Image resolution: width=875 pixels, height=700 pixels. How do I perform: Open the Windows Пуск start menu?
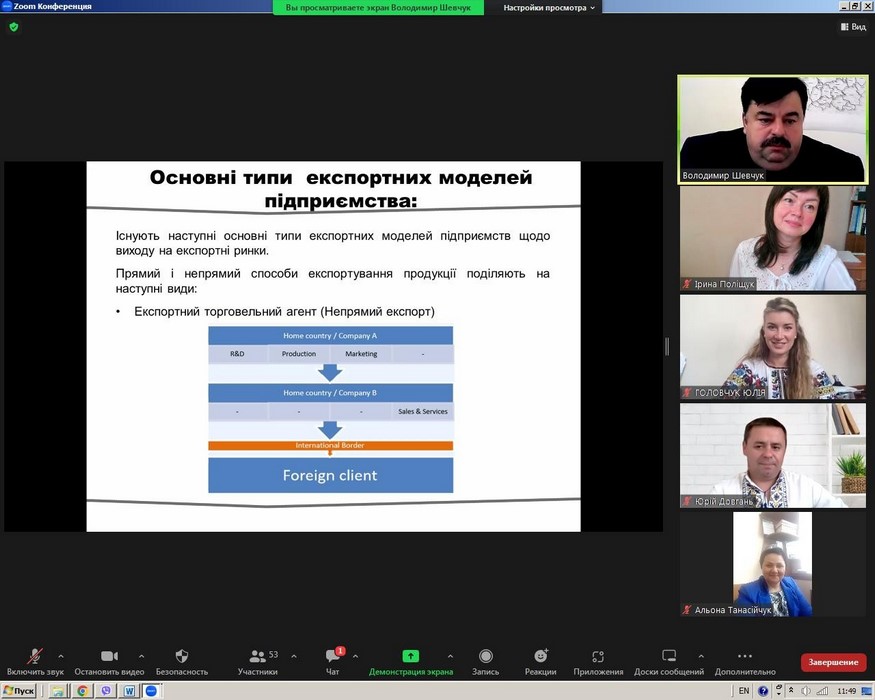[x=20, y=691]
